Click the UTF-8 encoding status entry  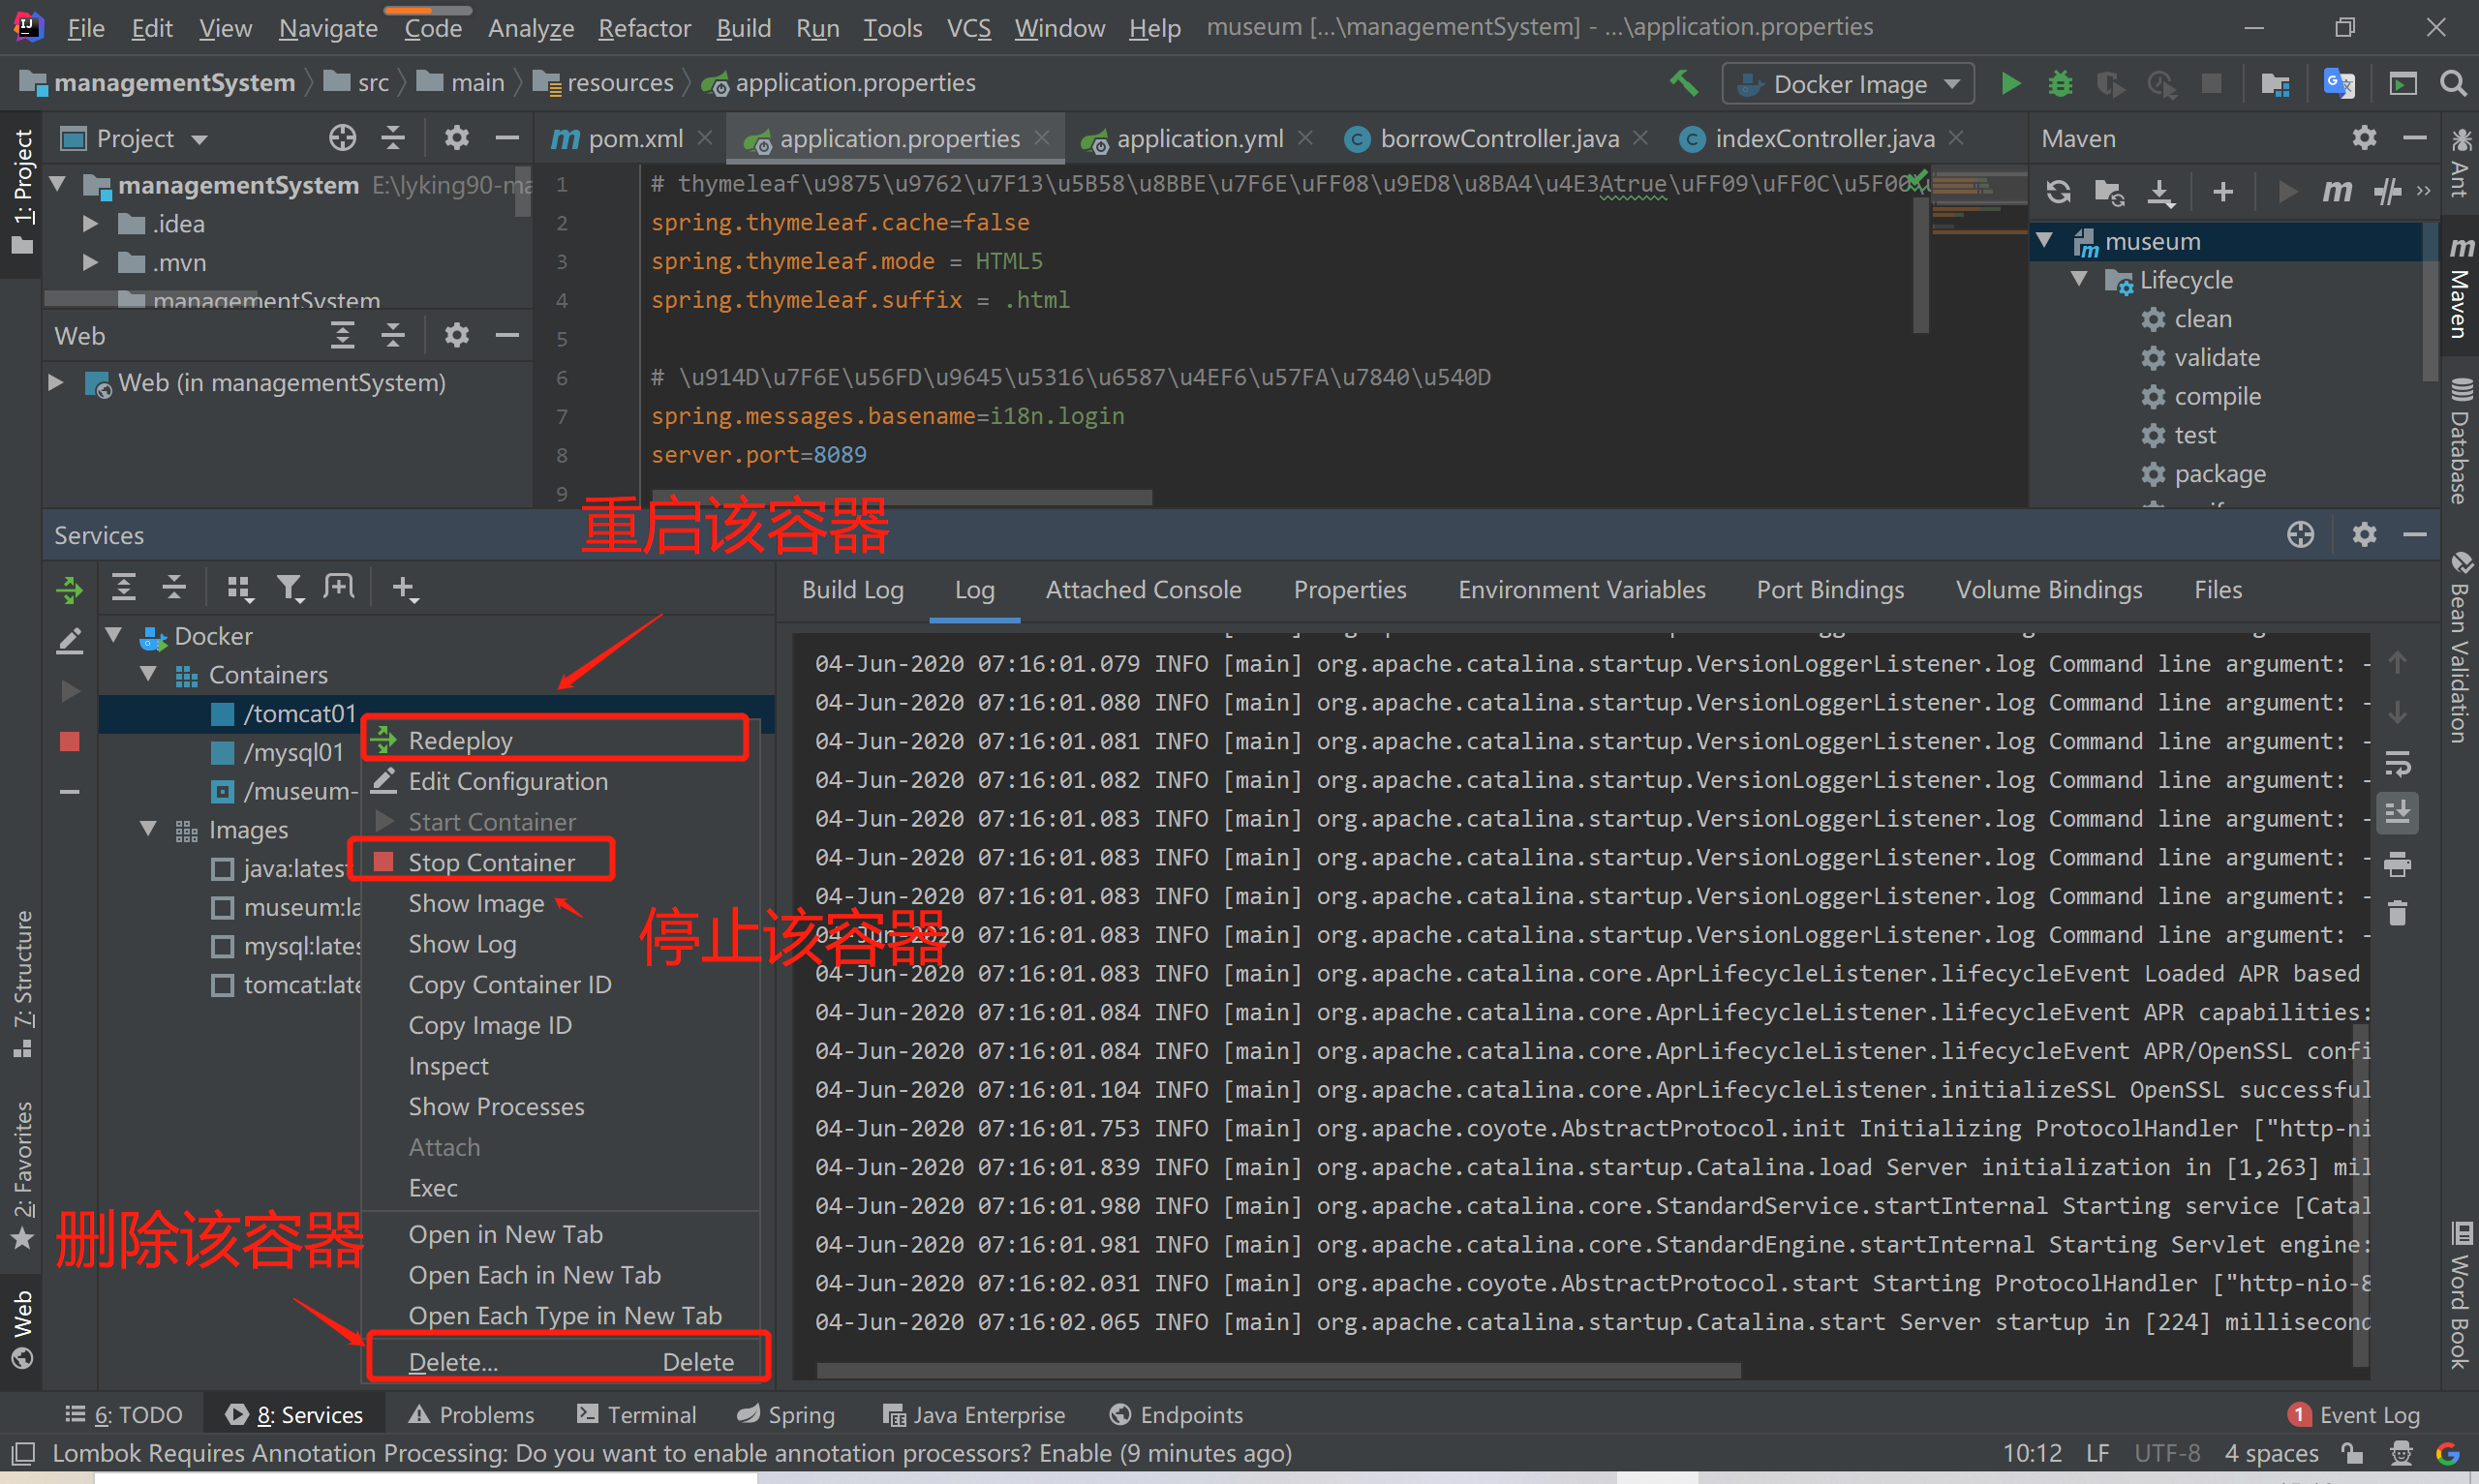2166,1453
